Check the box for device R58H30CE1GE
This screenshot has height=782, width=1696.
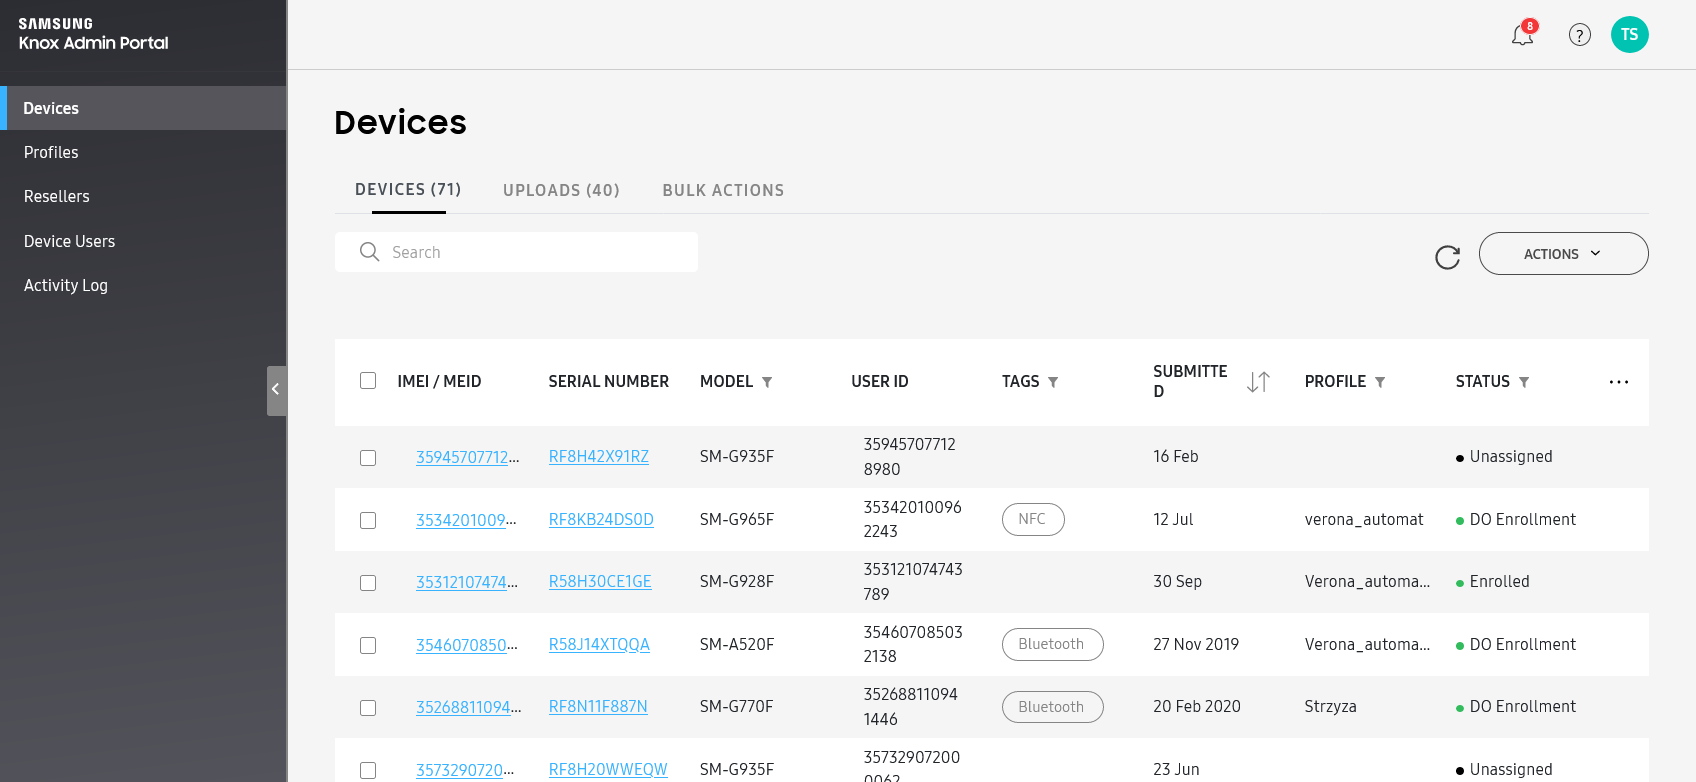368,583
